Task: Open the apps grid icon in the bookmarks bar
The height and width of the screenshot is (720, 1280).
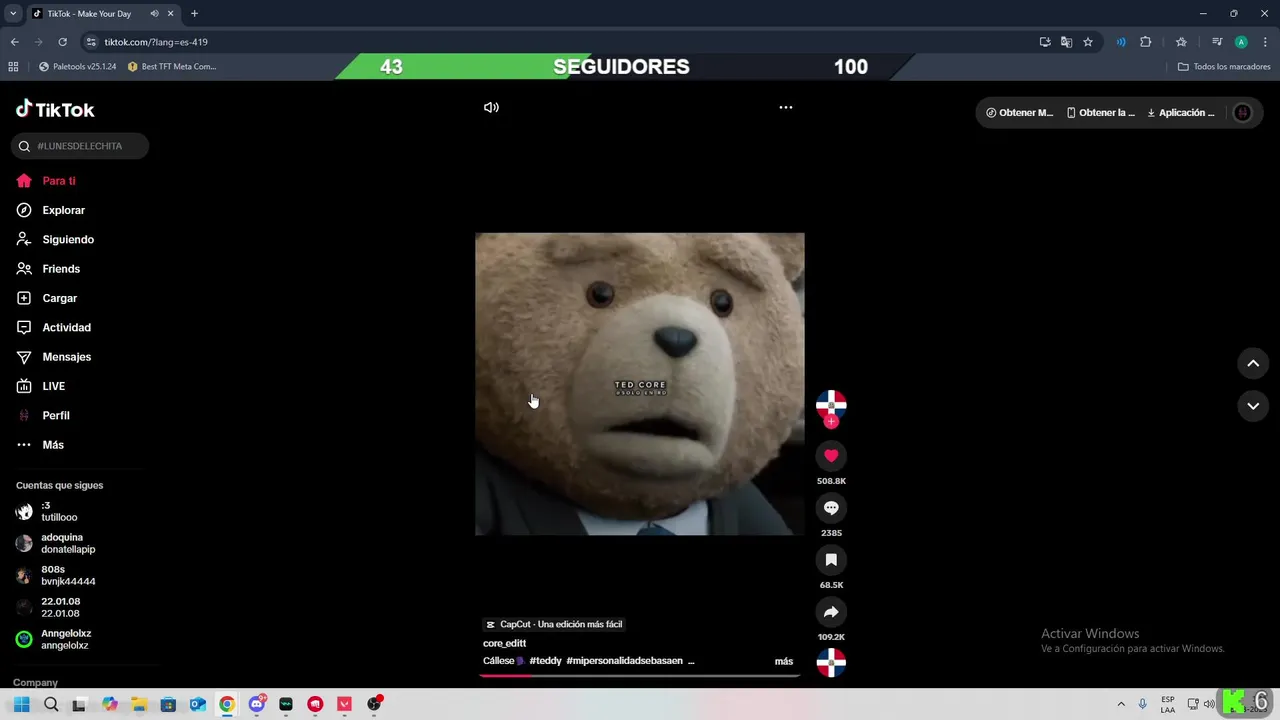Action: (13, 67)
